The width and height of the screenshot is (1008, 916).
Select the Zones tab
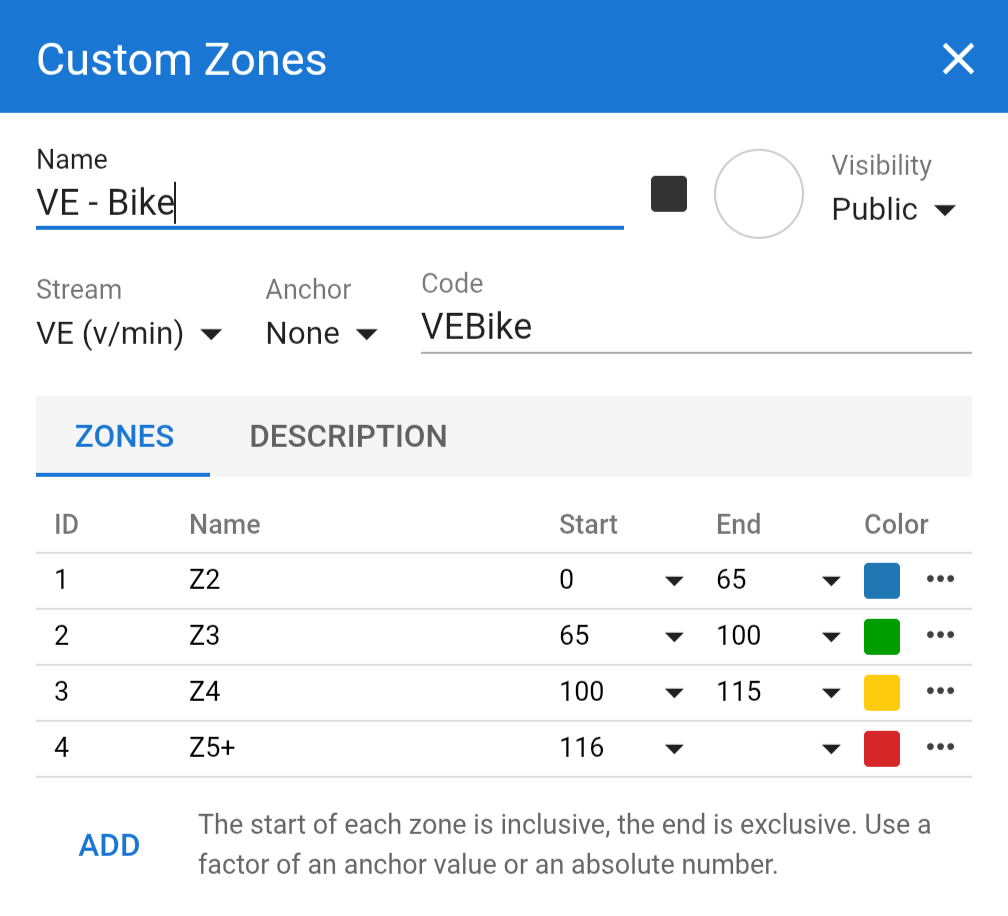[x=124, y=437]
